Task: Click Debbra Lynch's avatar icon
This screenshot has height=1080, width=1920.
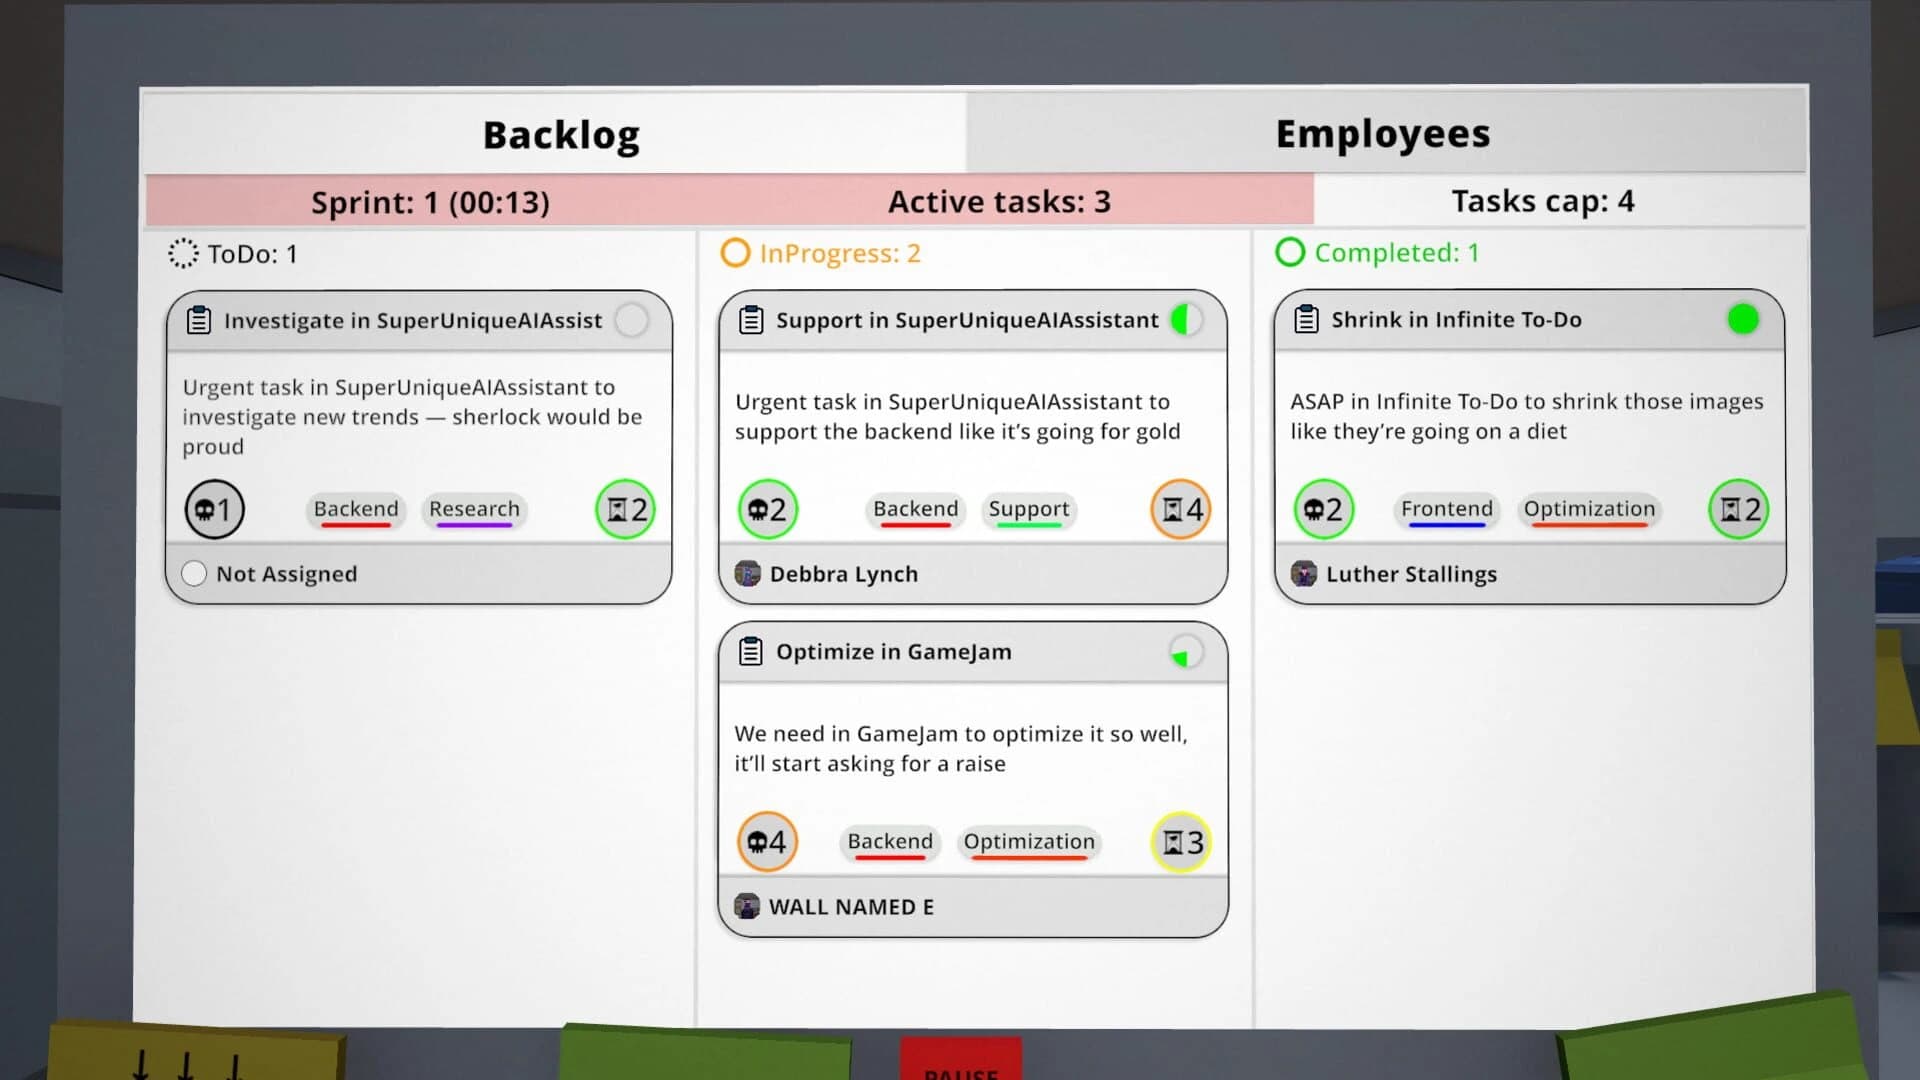Action: 749,574
